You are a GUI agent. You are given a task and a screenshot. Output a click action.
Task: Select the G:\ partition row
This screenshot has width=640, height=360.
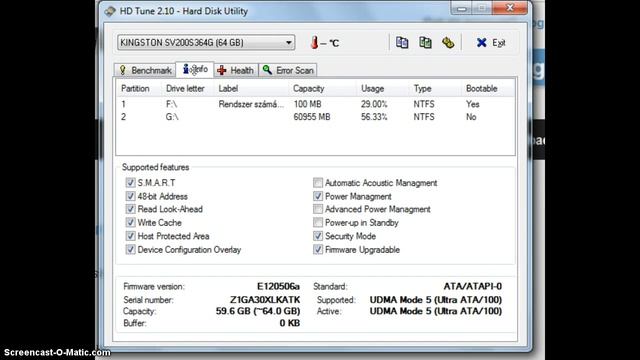point(315,117)
